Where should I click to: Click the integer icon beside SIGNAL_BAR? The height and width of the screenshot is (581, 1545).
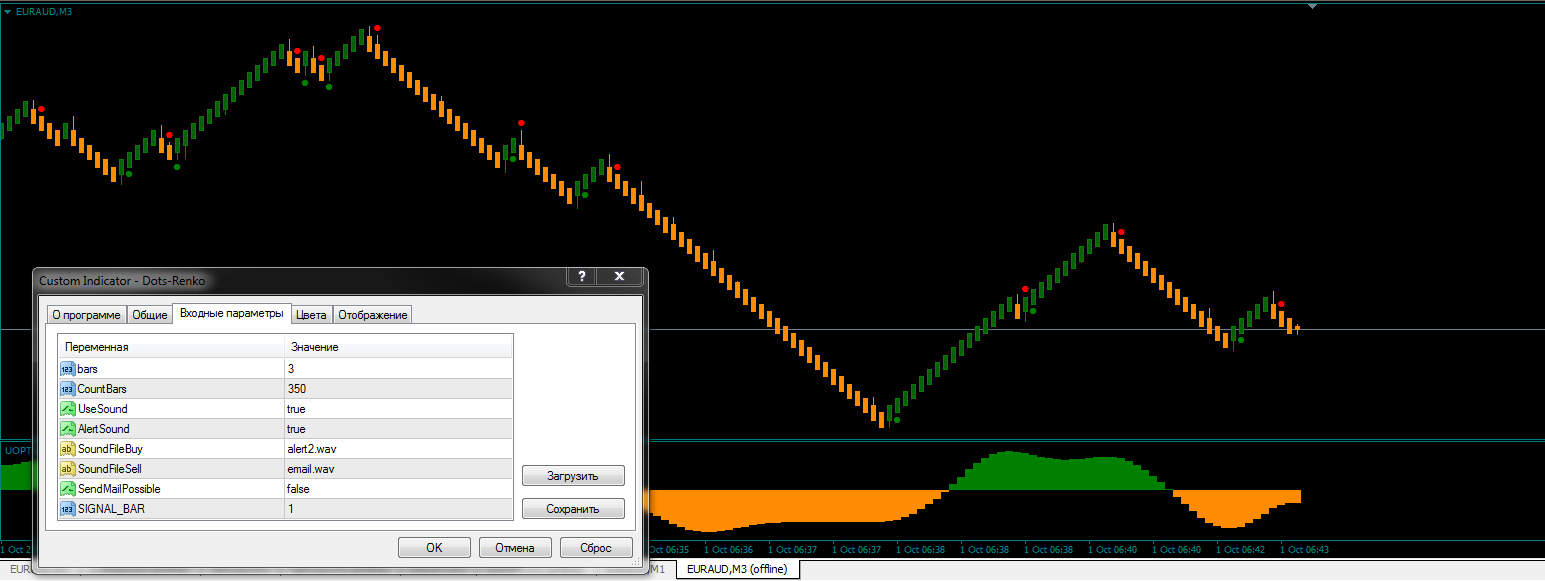pos(68,509)
